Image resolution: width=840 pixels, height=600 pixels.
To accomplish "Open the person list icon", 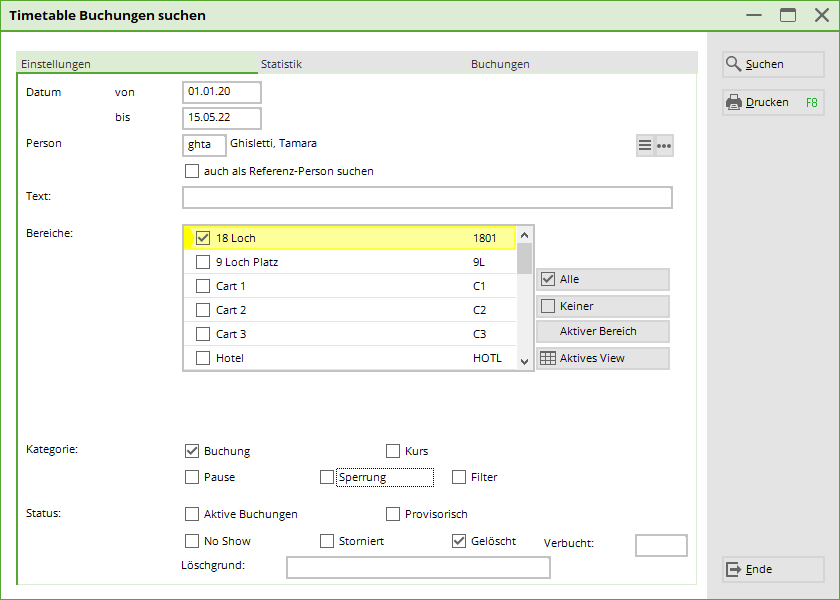I will (x=645, y=146).
